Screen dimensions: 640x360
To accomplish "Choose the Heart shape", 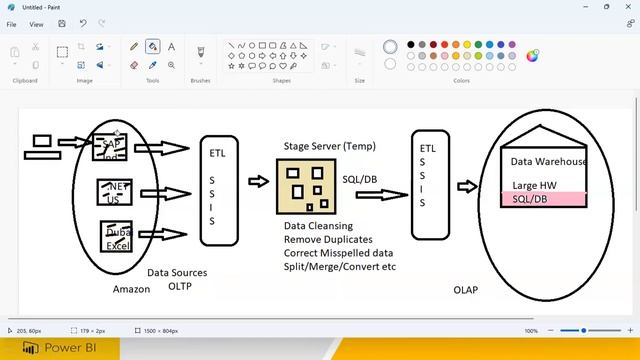I will [283, 66].
